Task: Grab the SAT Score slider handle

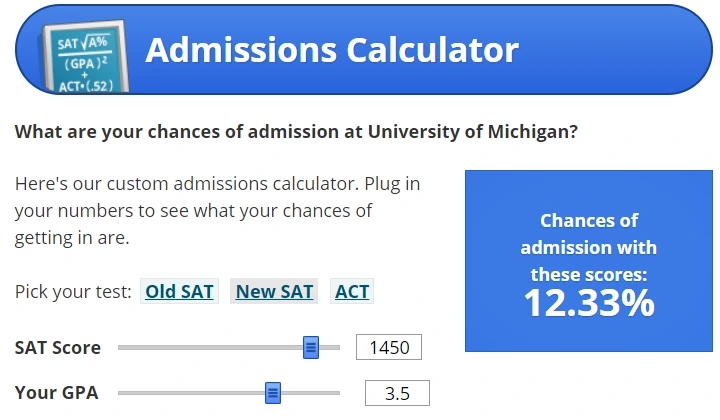Action: tap(310, 347)
